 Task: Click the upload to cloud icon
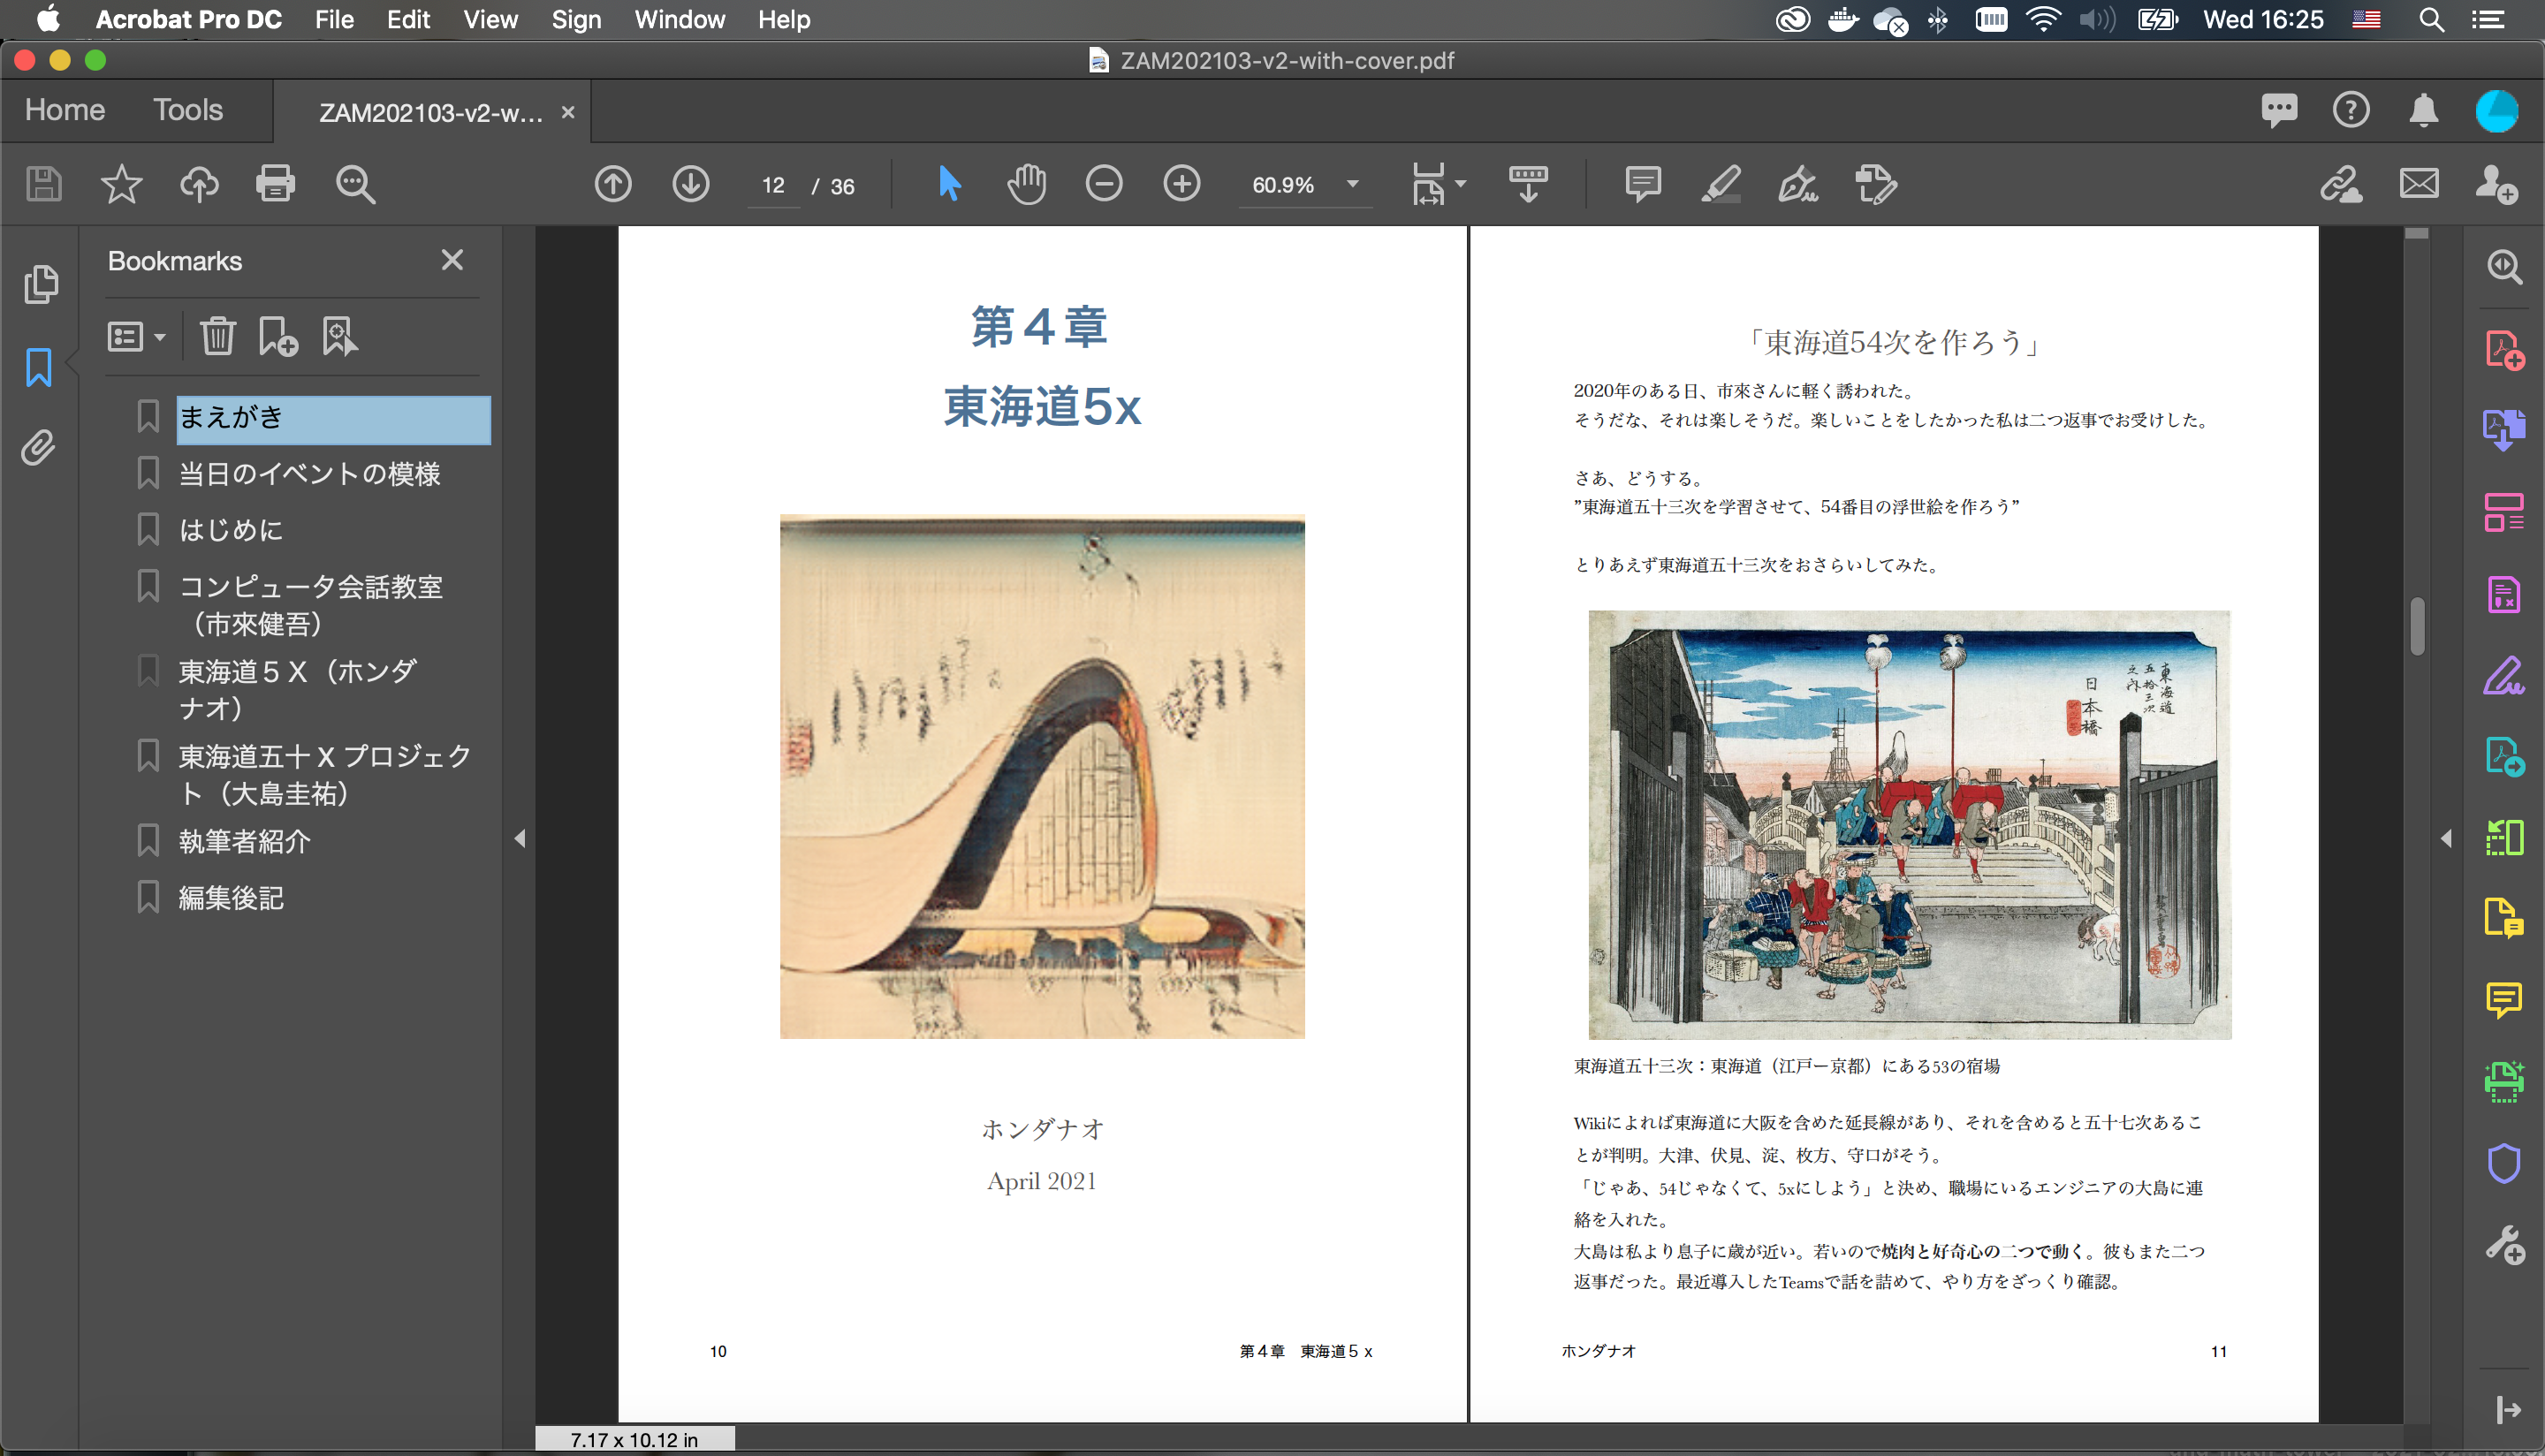click(x=199, y=185)
